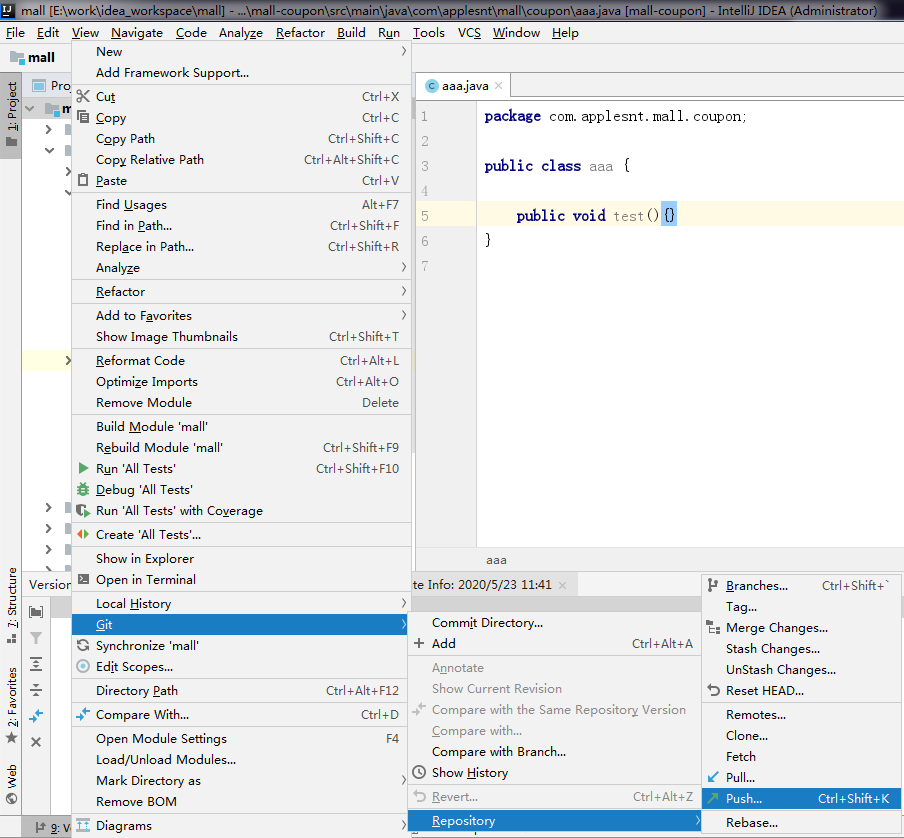Click the Push green arrow icon
The width and height of the screenshot is (904, 838).
[713, 798]
